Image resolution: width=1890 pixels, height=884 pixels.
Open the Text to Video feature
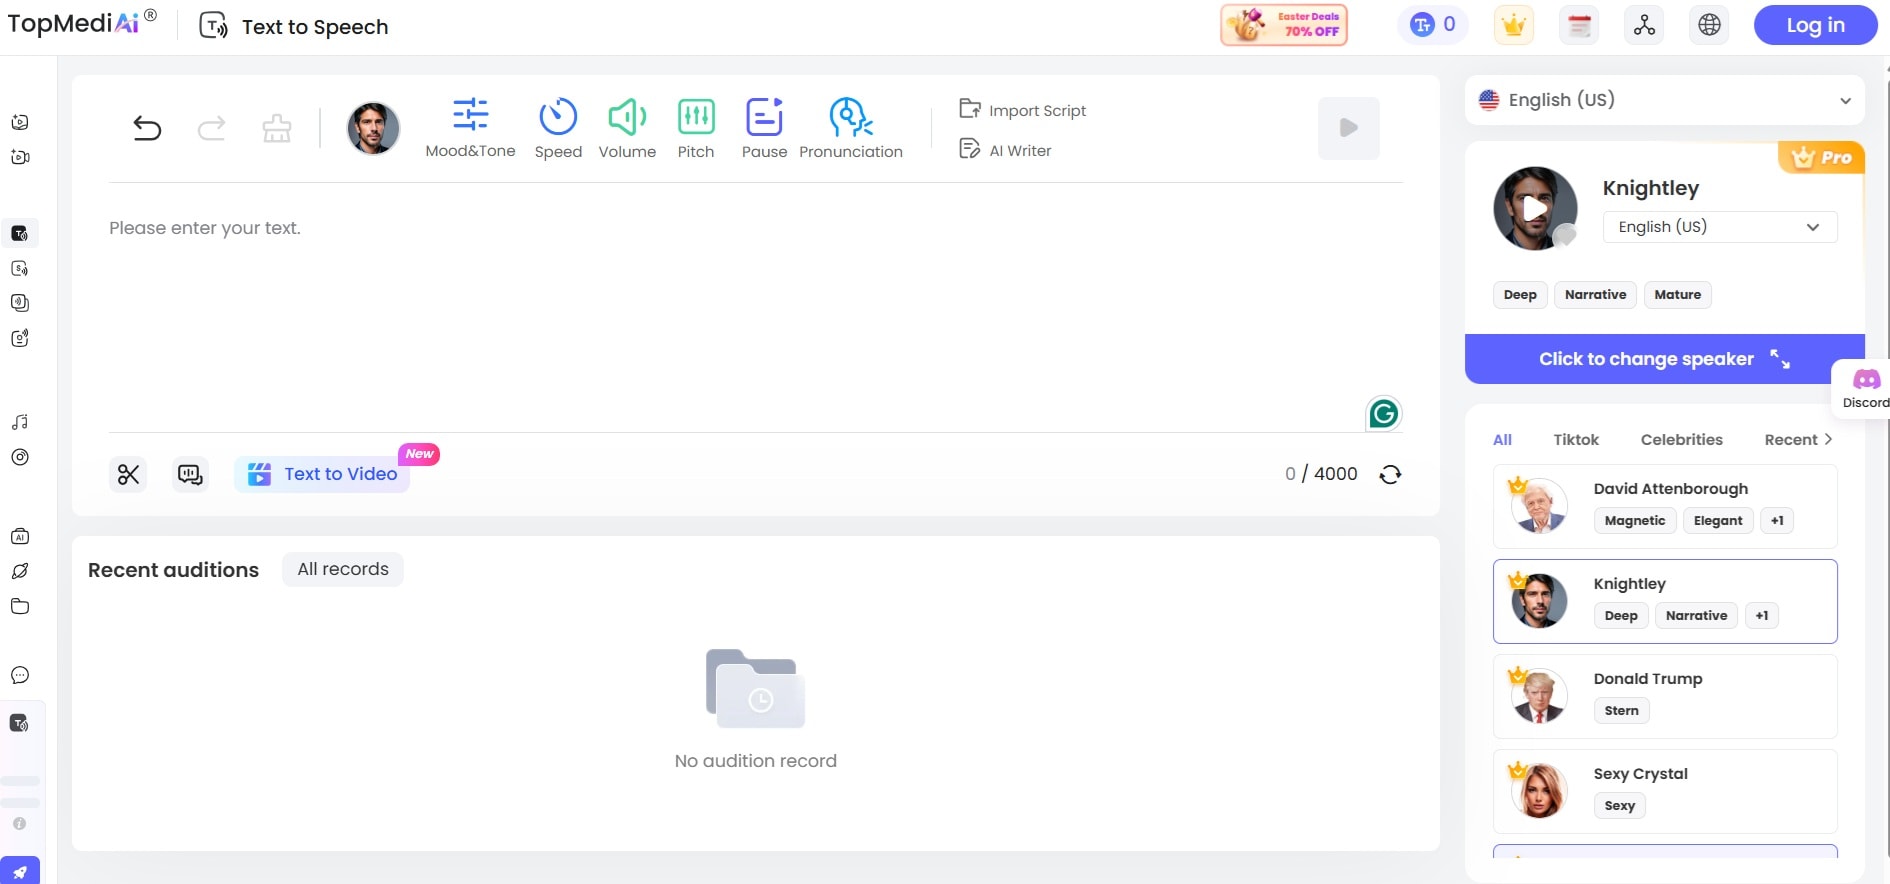tap(322, 474)
